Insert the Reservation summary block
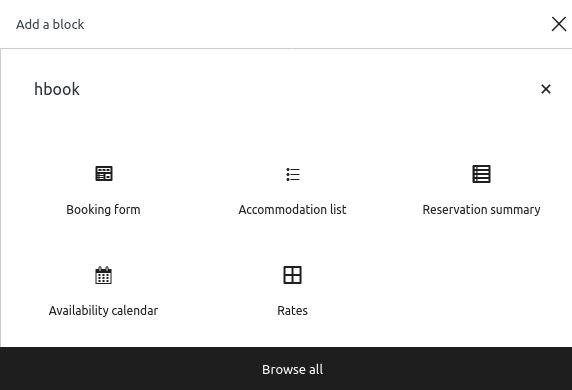This screenshot has width=572, height=390. tap(481, 190)
